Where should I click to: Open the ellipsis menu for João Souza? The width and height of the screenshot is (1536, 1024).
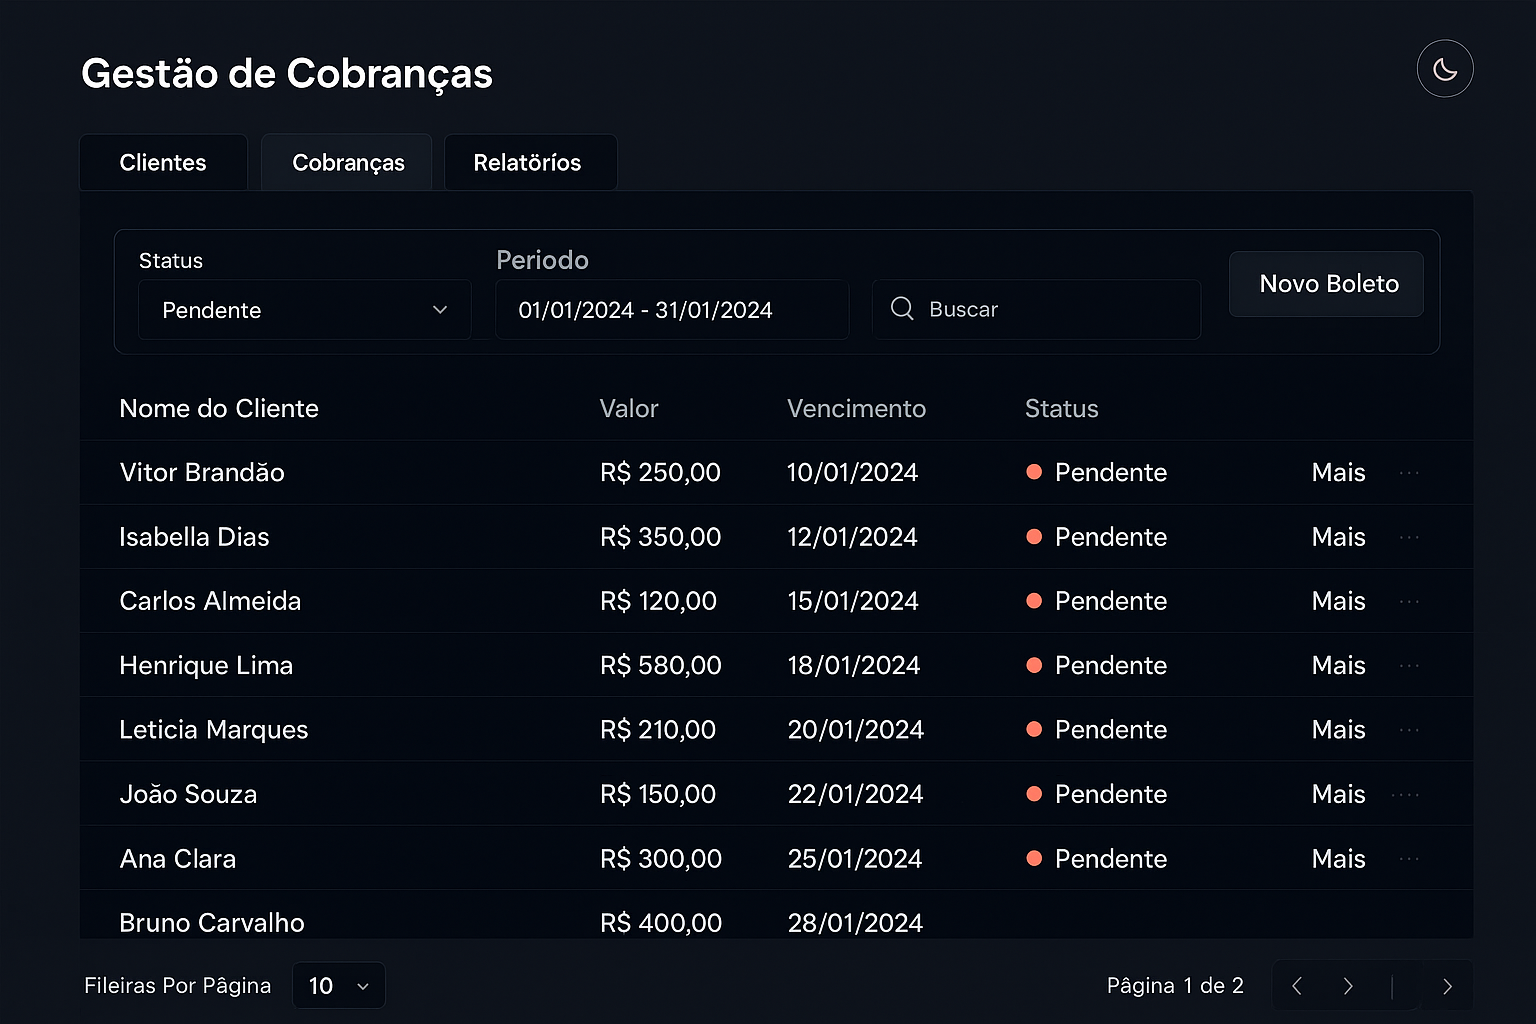point(1409,793)
